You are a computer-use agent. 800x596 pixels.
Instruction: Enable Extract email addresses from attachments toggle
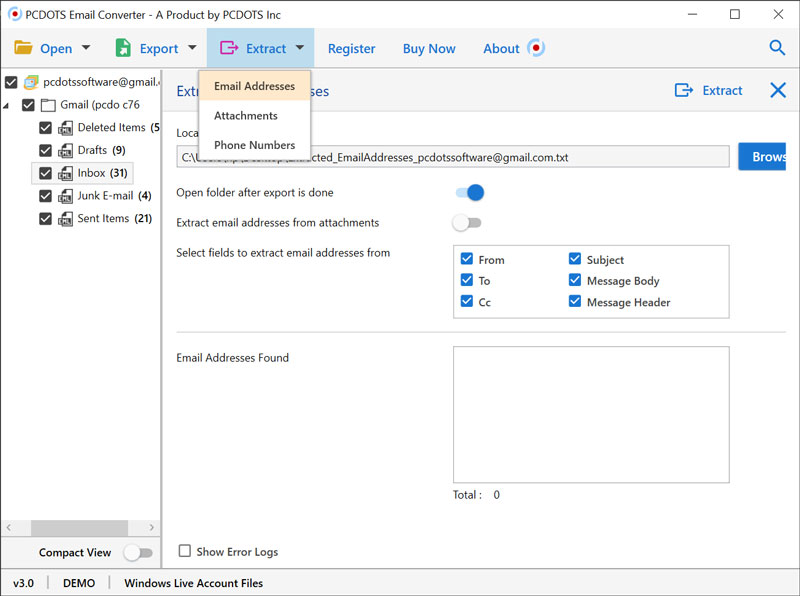[467, 222]
